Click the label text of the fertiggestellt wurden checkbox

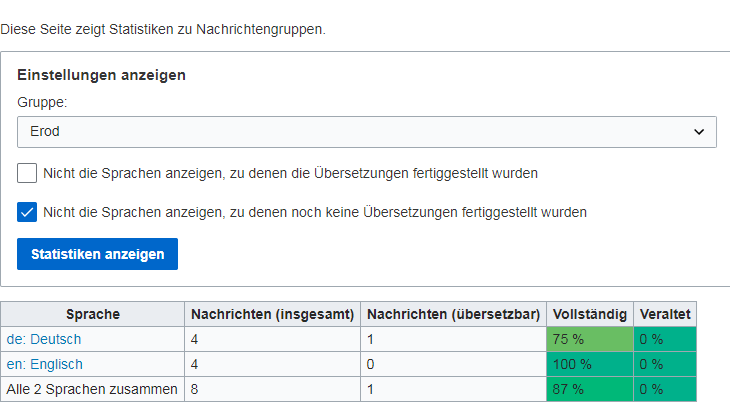point(290,173)
